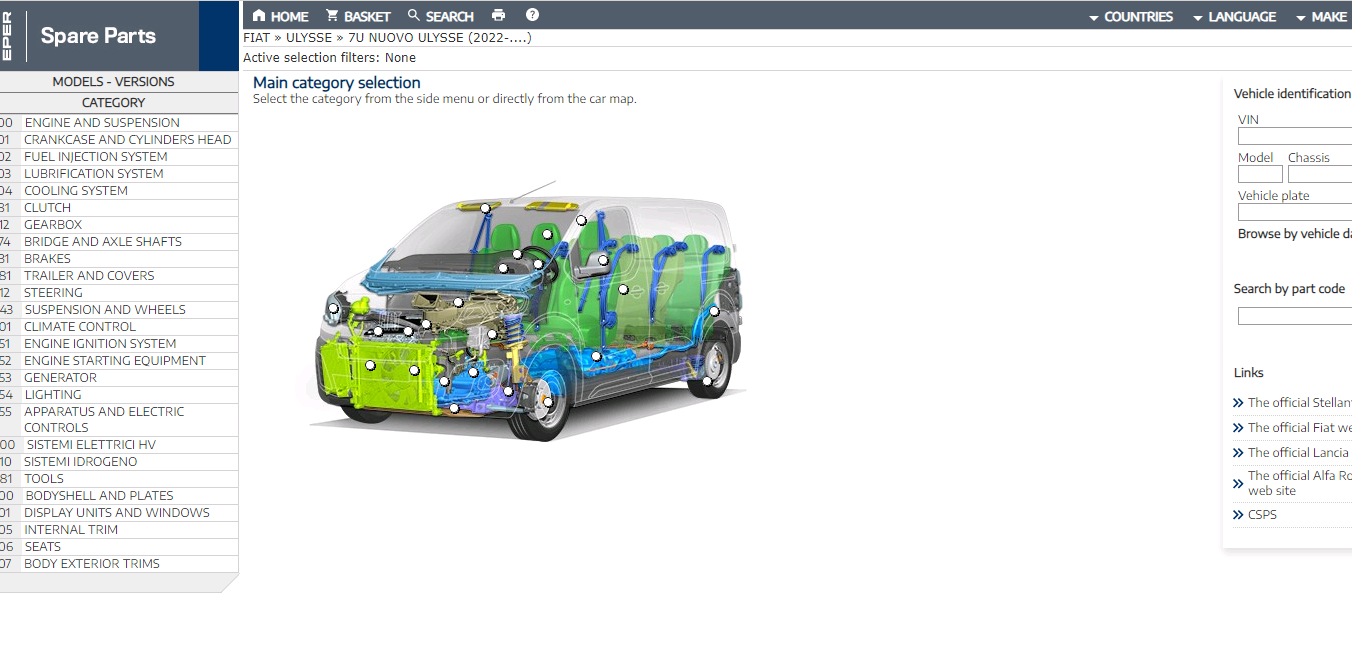The height and width of the screenshot is (658, 1352).
Task: Click the hotspot dot on the front wheel
Action: click(548, 402)
